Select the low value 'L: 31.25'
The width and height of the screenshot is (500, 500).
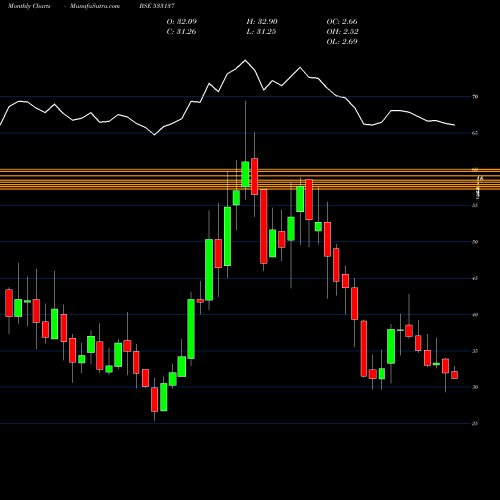pos(261,32)
